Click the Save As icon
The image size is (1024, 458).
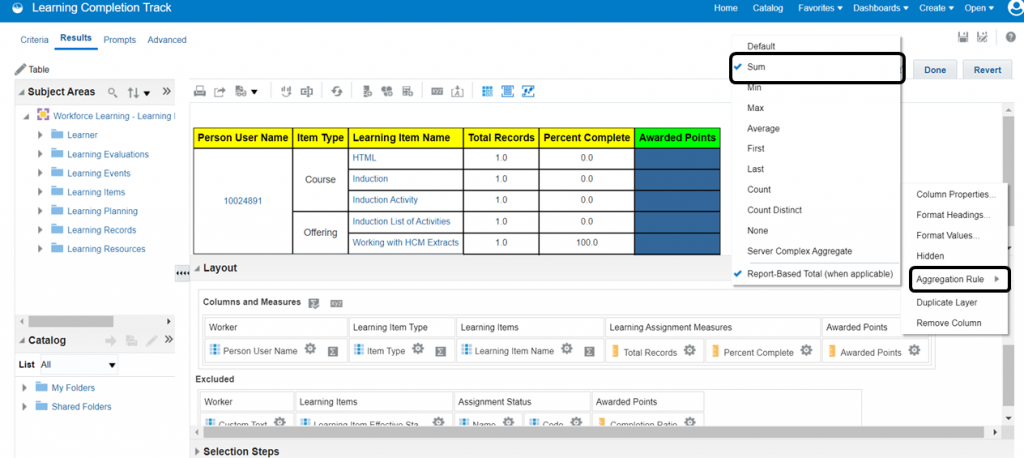click(982, 37)
